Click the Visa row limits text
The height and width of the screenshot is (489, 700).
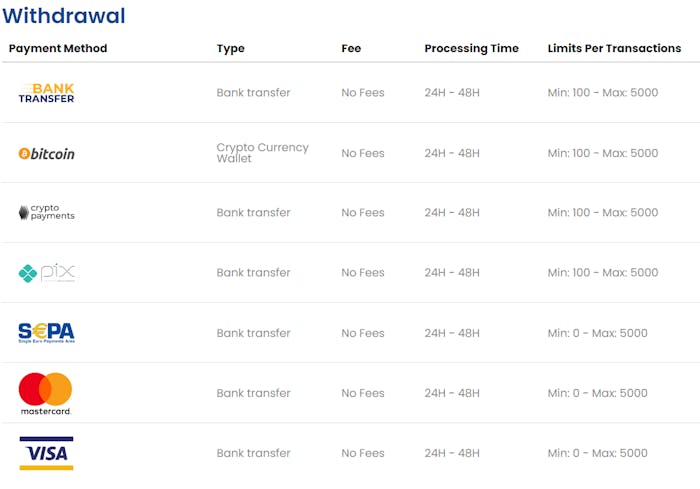pos(597,453)
